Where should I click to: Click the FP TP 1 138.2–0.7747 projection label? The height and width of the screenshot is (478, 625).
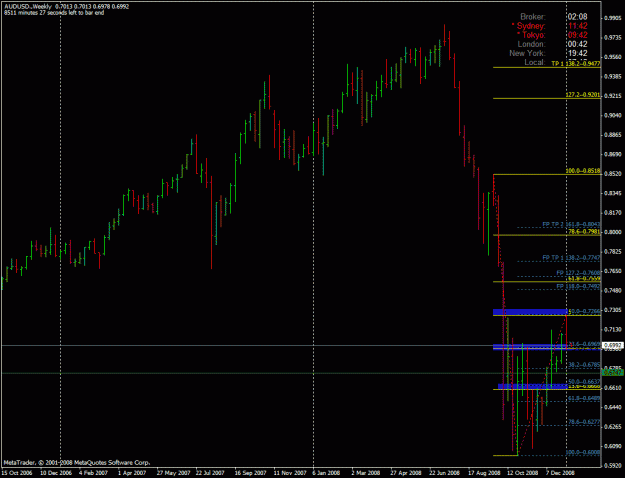click(x=571, y=258)
